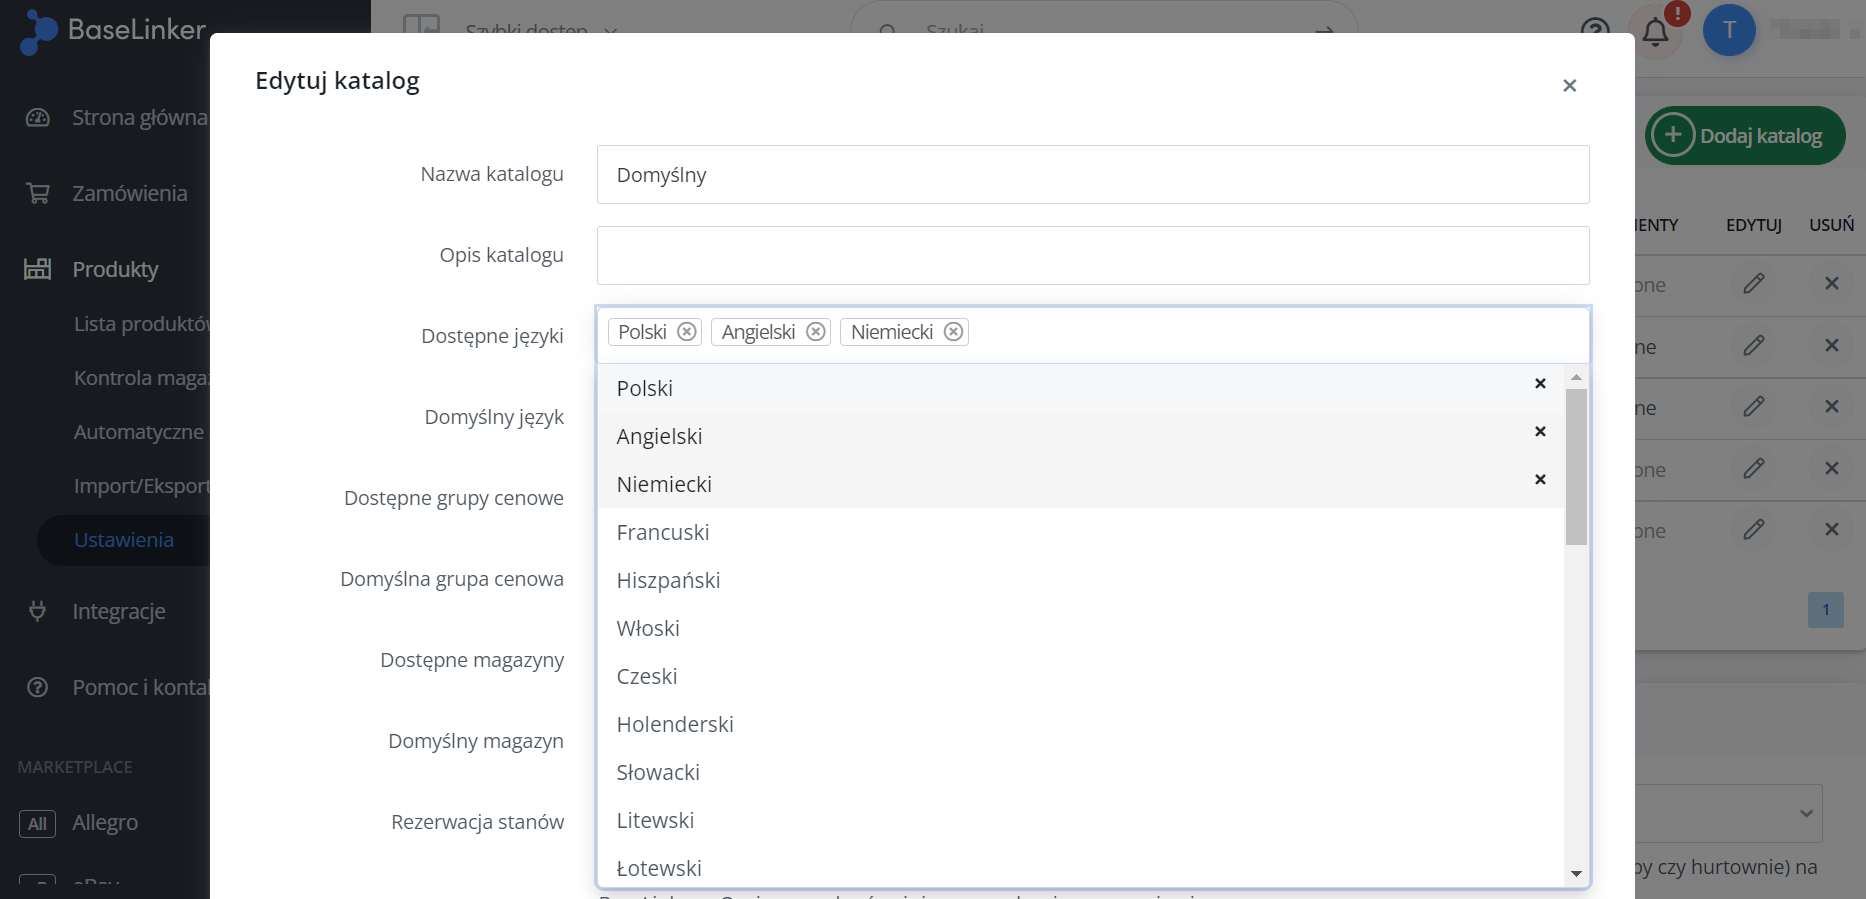
Task: Open the notifications bell
Action: coord(1656,32)
